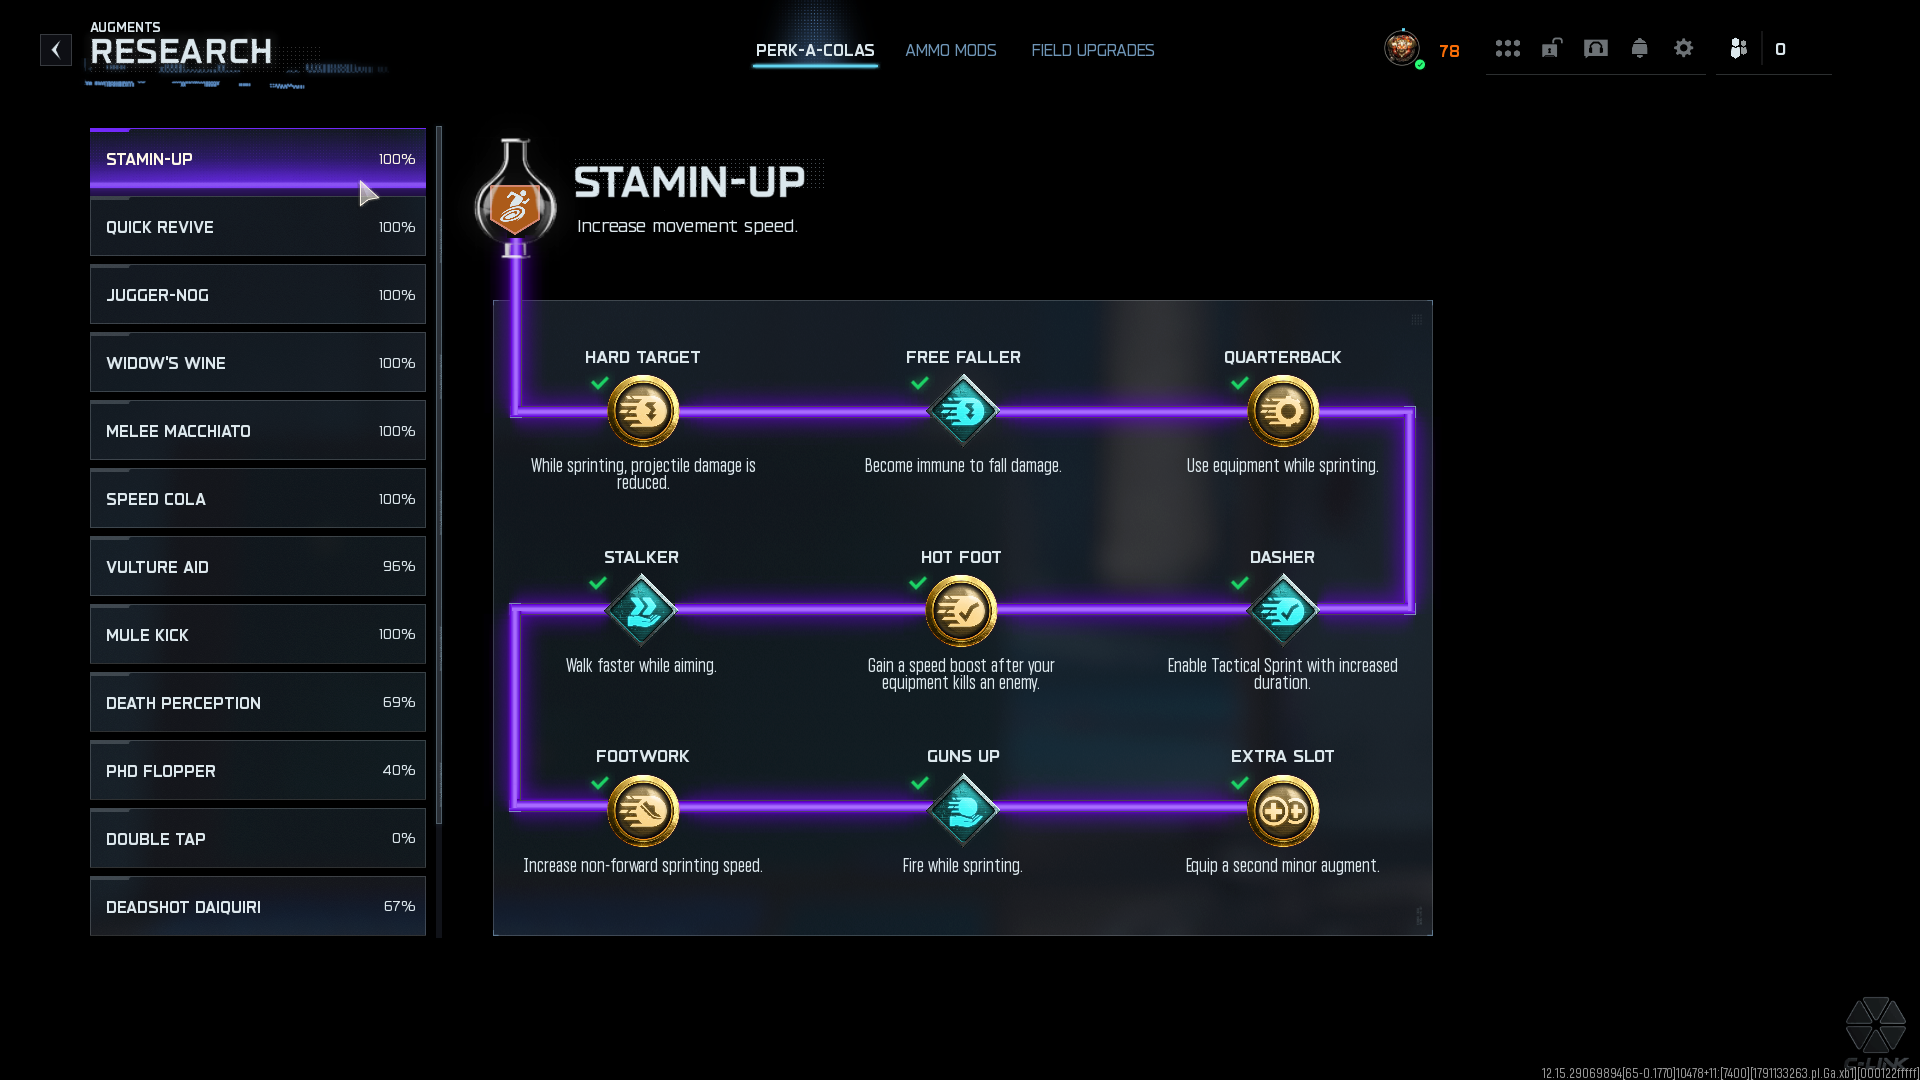The height and width of the screenshot is (1080, 1920).
Task: Open Deadshot Daiquiri research entry
Action: [258, 907]
